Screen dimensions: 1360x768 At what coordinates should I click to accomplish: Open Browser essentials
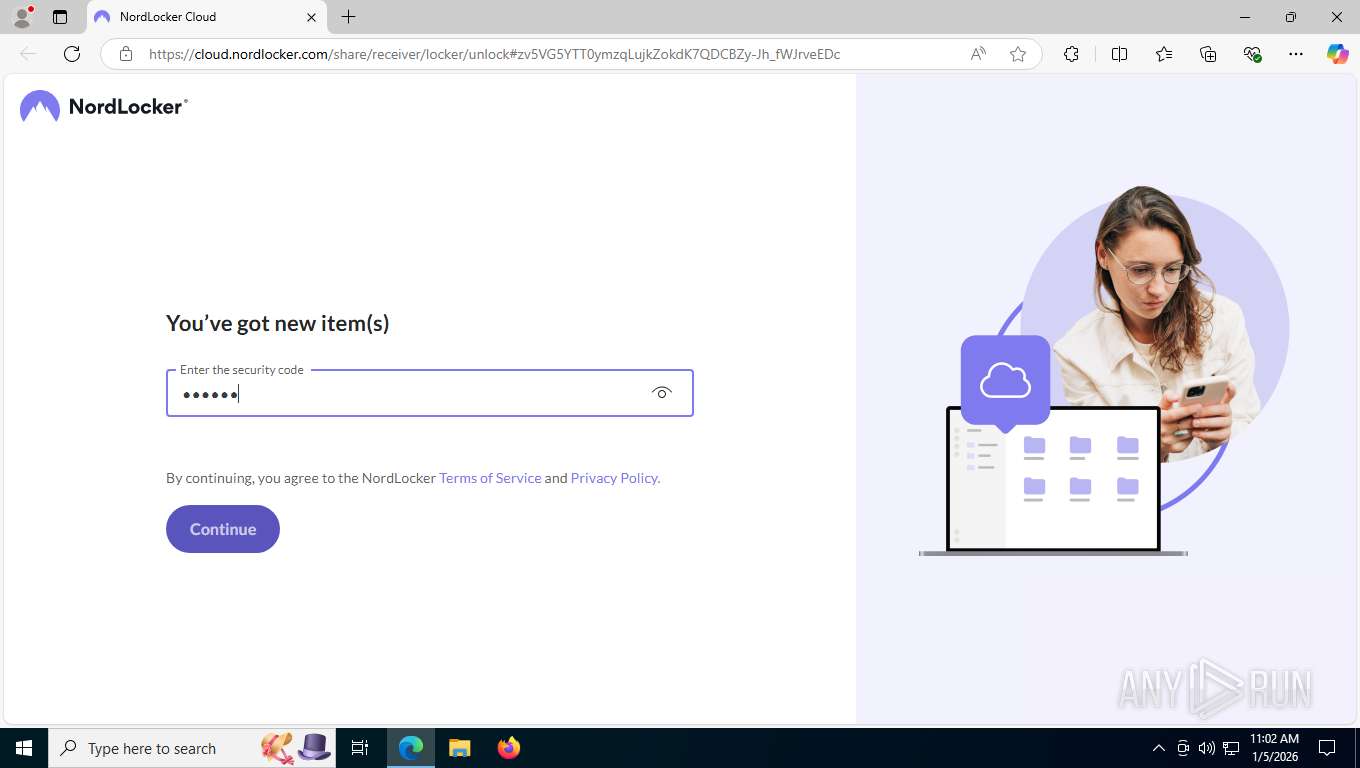1252,54
